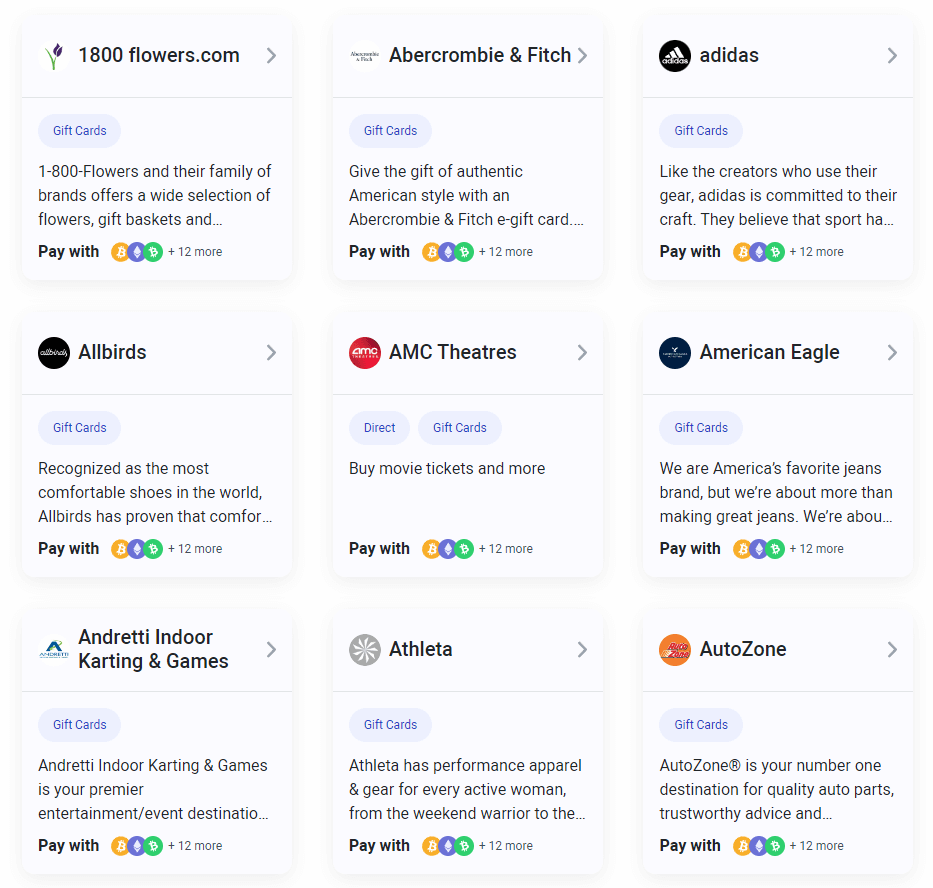The width and height of the screenshot is (933, 888).
Task: Click the AMC Theatres logo icon
Action: (x=364, y=353)
